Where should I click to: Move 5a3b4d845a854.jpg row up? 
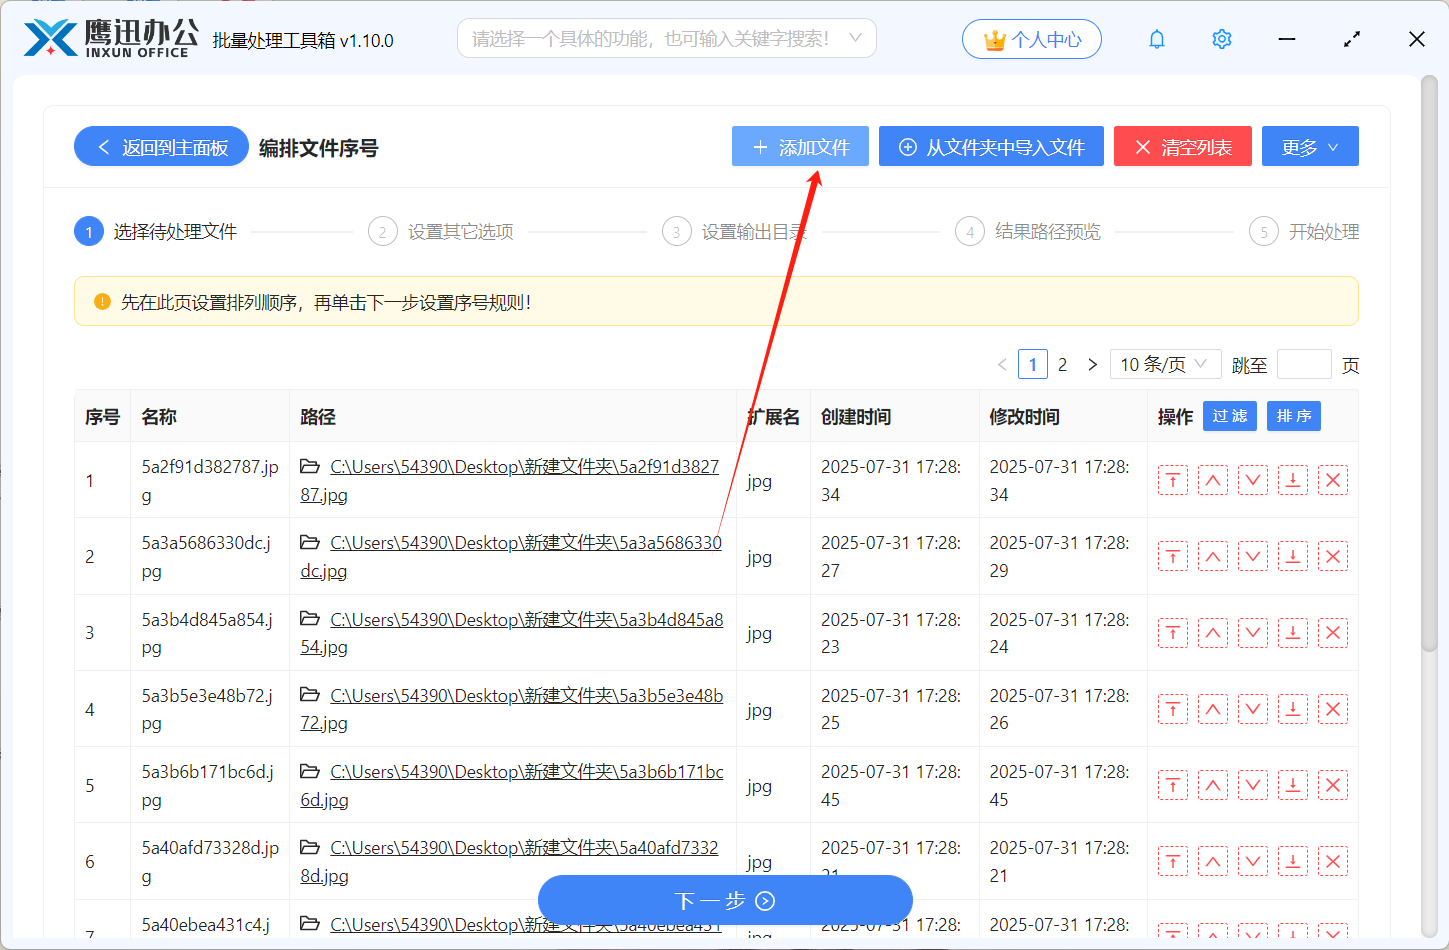pyautogui.click(x=1213, y=633)
